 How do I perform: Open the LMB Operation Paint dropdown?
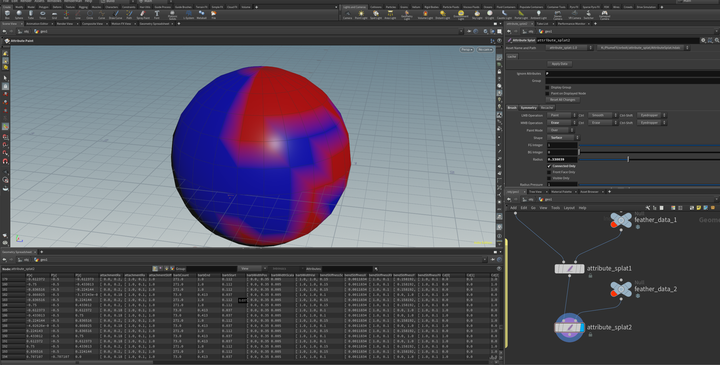click(561, 115)
